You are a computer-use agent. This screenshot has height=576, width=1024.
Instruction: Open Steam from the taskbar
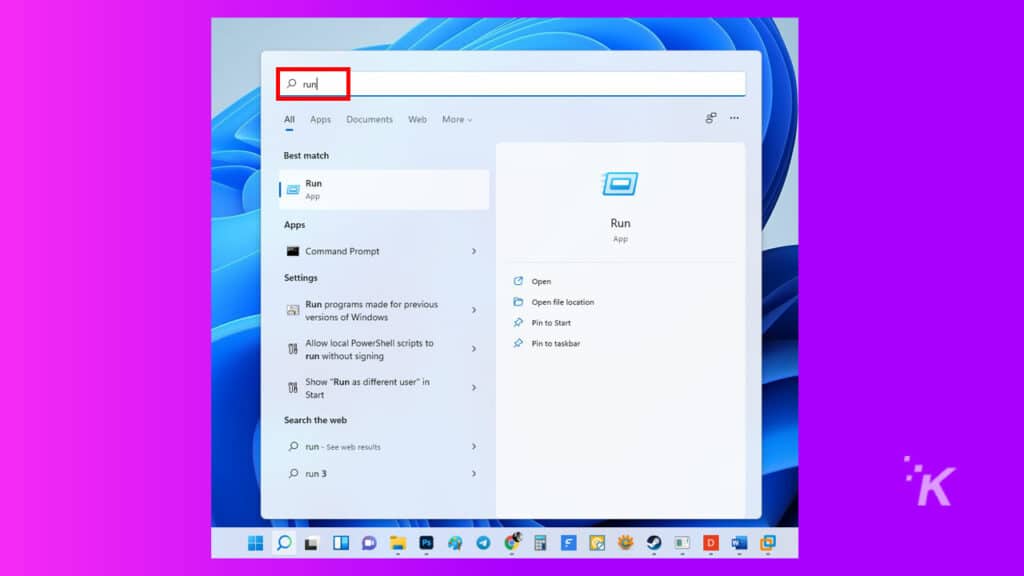[x=654, y=543]
